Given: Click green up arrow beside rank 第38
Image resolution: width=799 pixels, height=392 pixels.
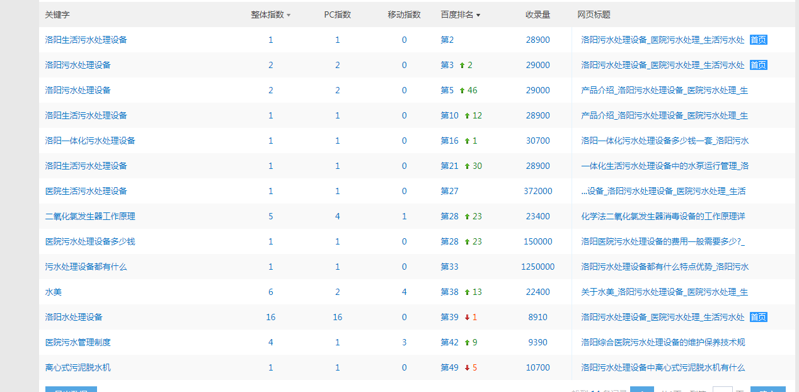Looking at the screenshot, I should [x=467, y=292].
